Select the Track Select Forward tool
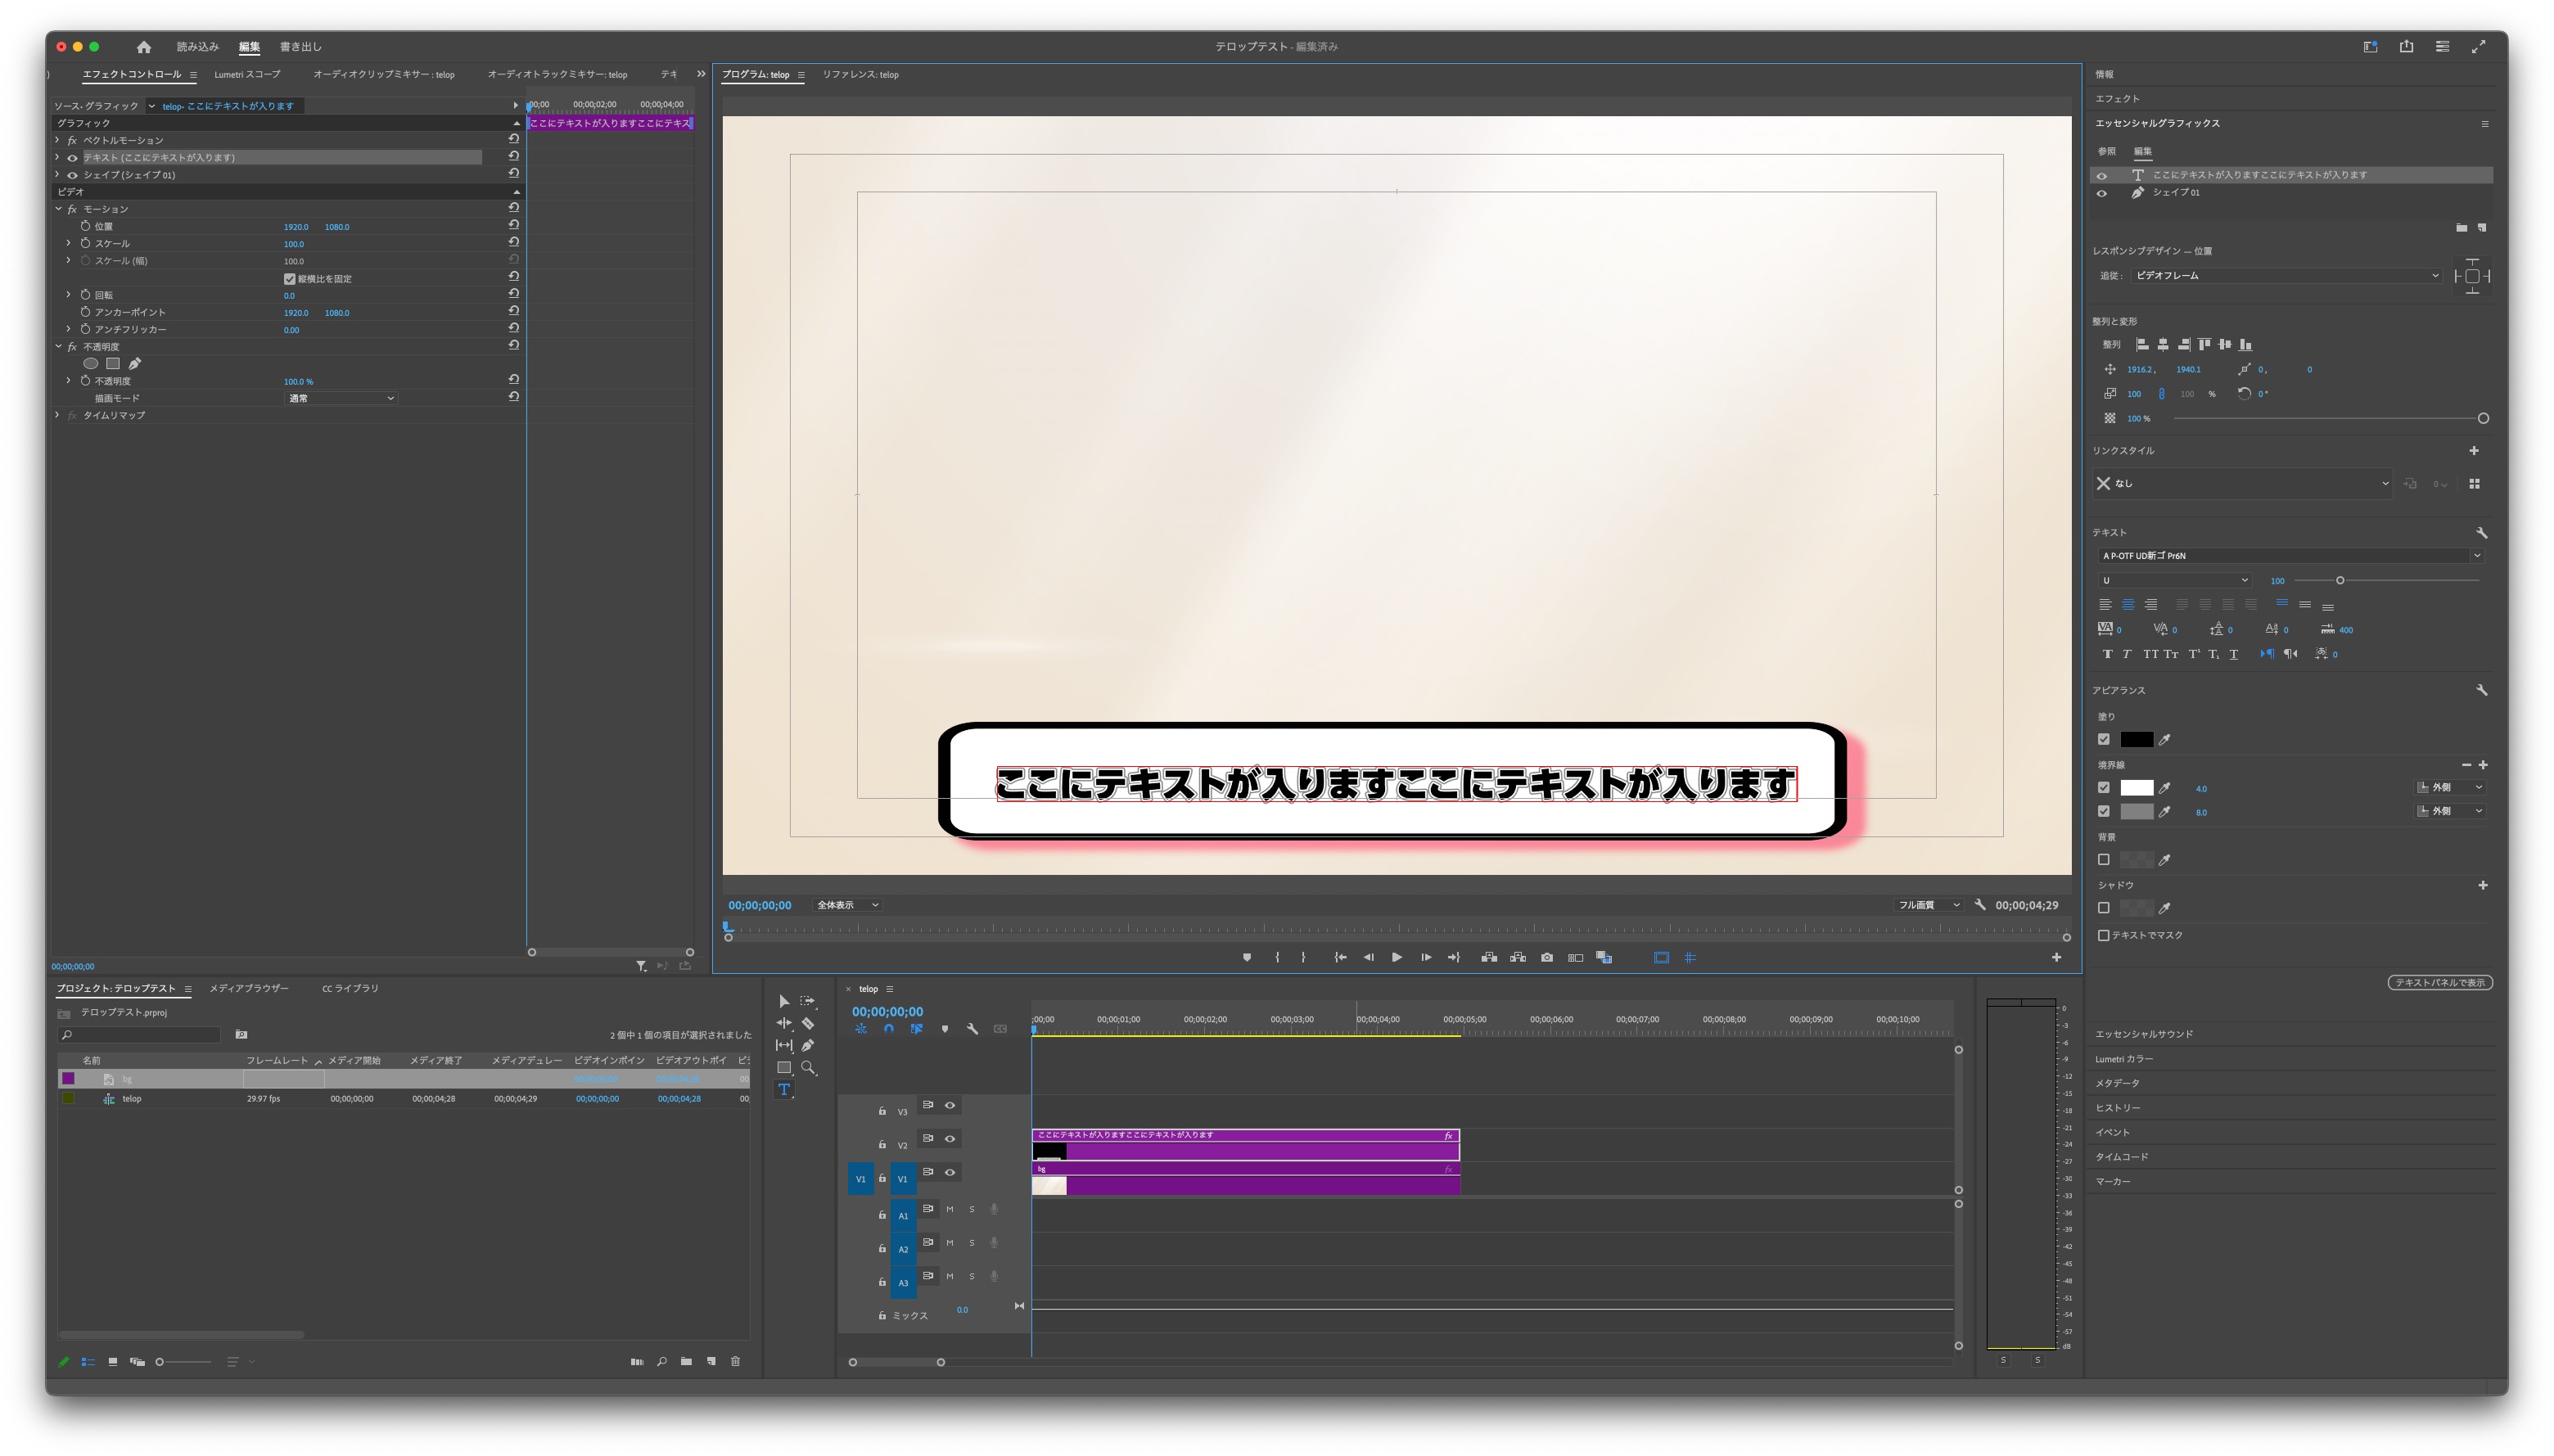 click(x=807, y=1001)
